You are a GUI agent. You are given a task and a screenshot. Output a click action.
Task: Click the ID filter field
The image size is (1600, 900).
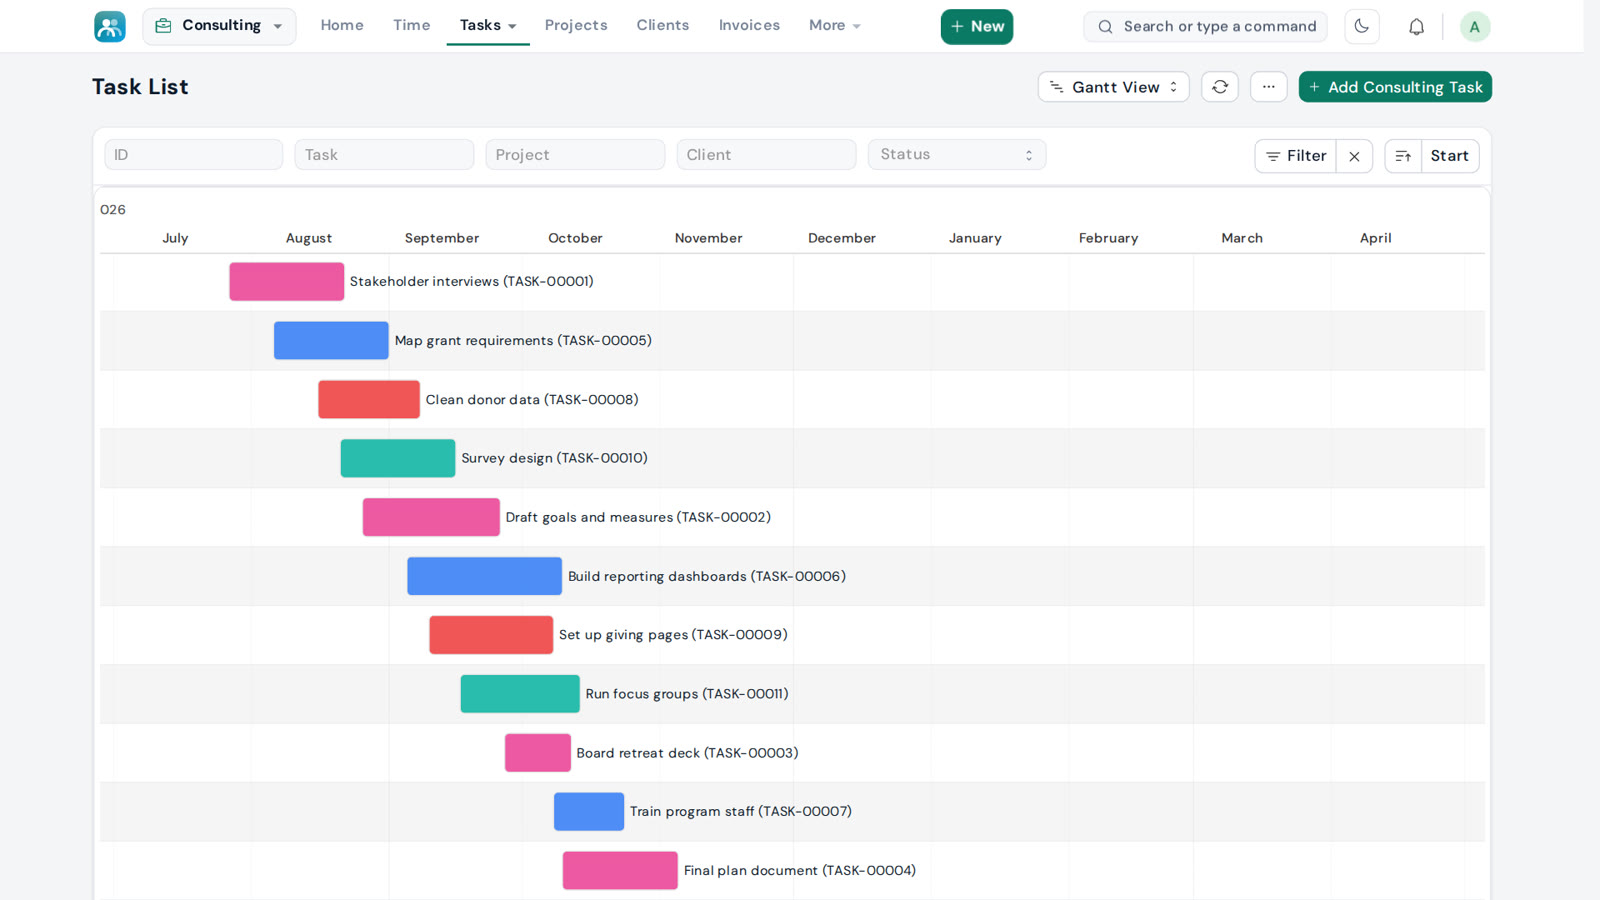click(x=193, y=155)
